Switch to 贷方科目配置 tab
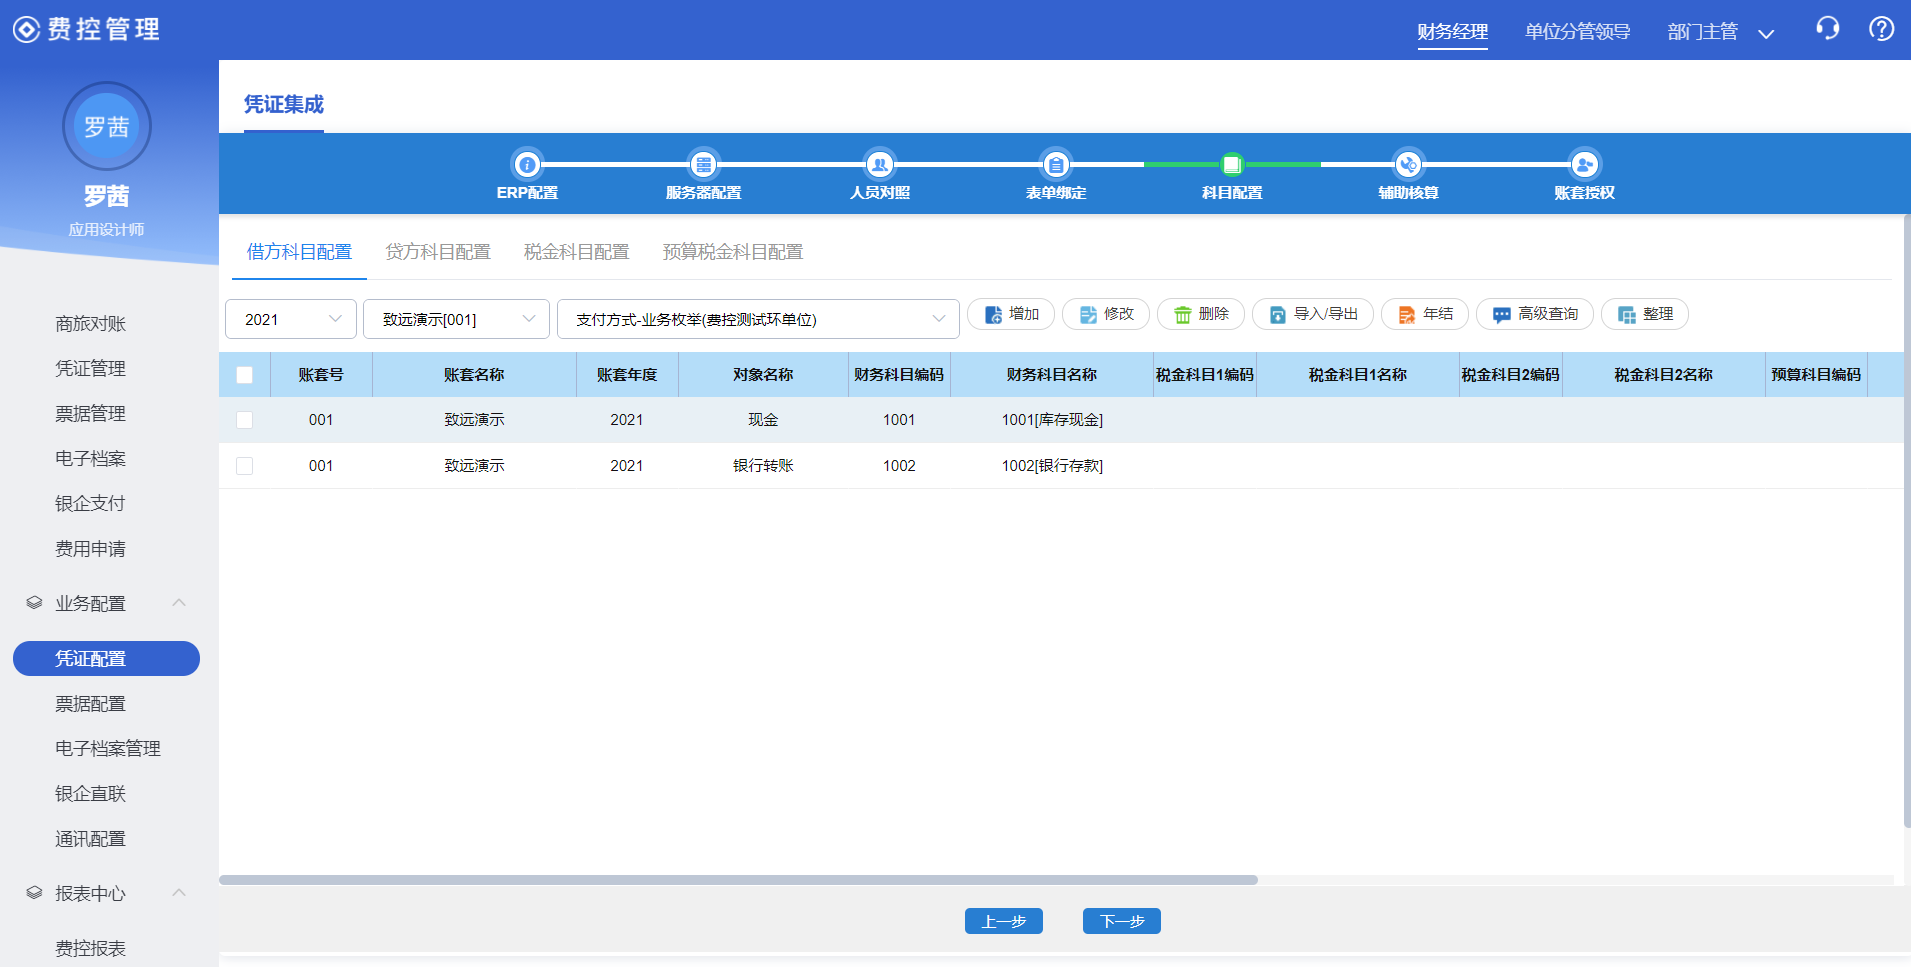The width and height of the screenshot is (1911, 967). tap(438, 252)
